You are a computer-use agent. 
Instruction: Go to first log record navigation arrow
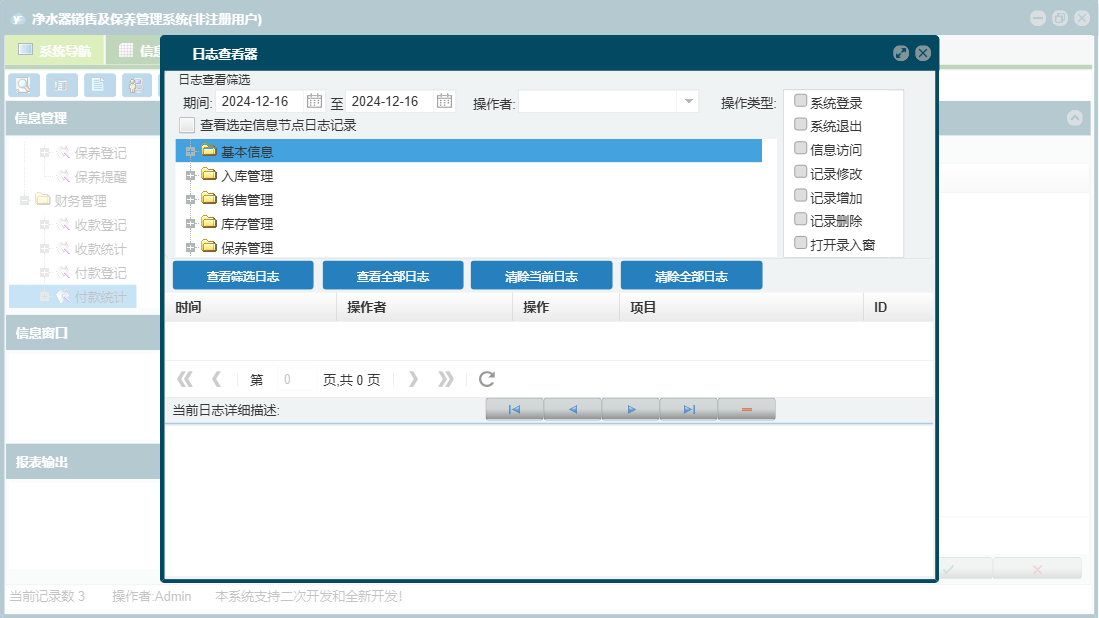tap(514, 409)
